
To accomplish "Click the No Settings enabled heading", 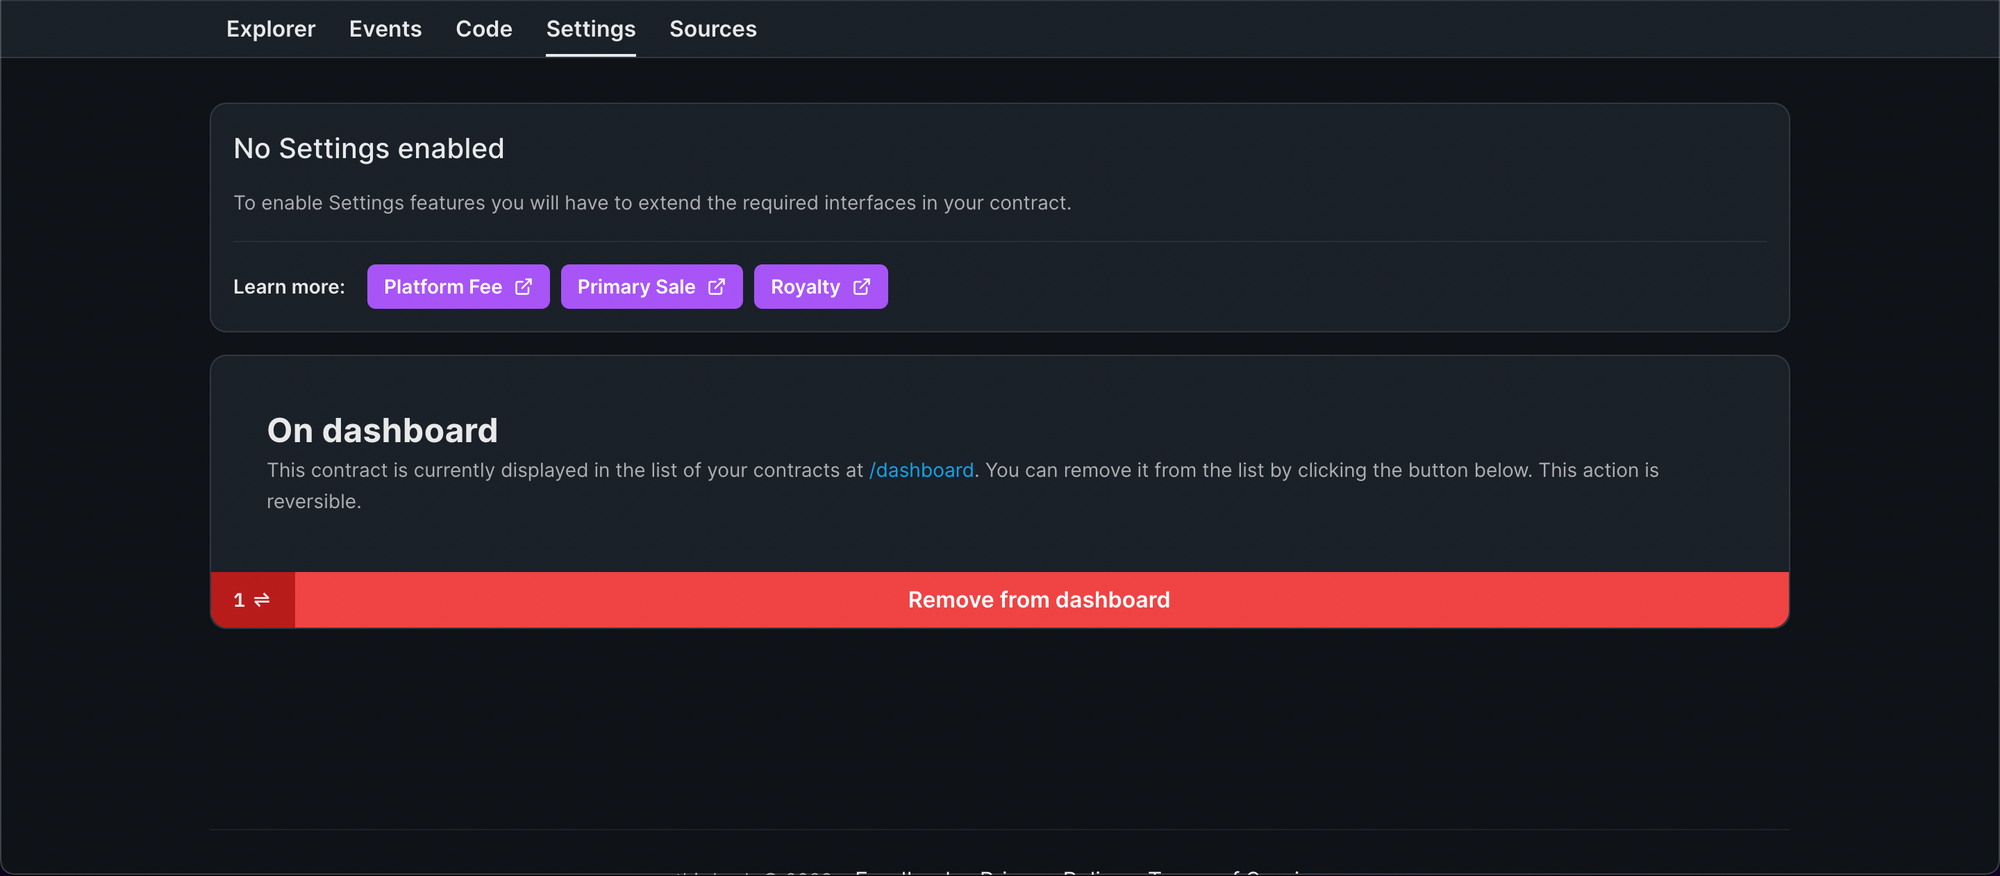I will coord(369,148).
